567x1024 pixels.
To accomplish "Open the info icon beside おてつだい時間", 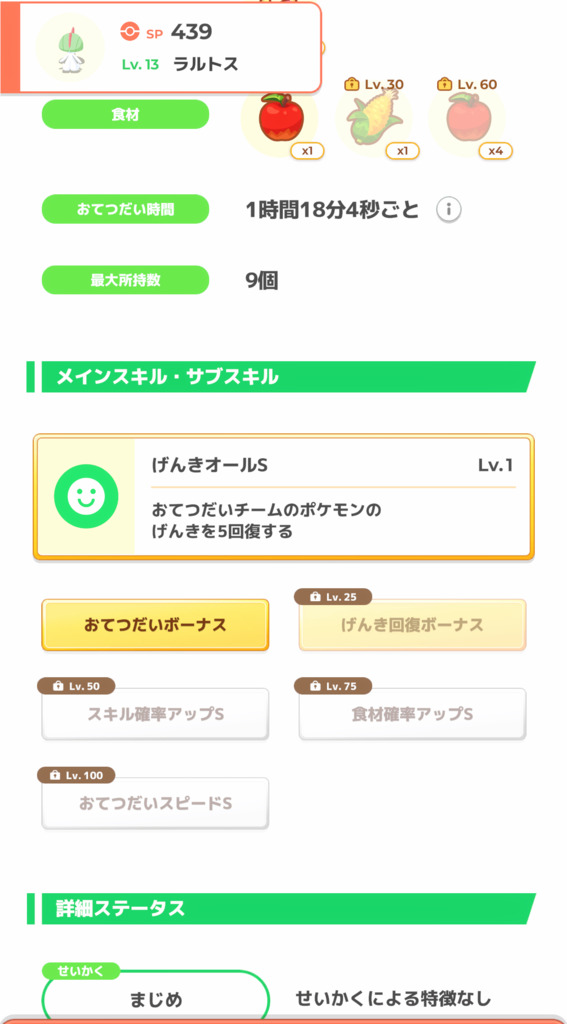I will (x=449, y=210).
